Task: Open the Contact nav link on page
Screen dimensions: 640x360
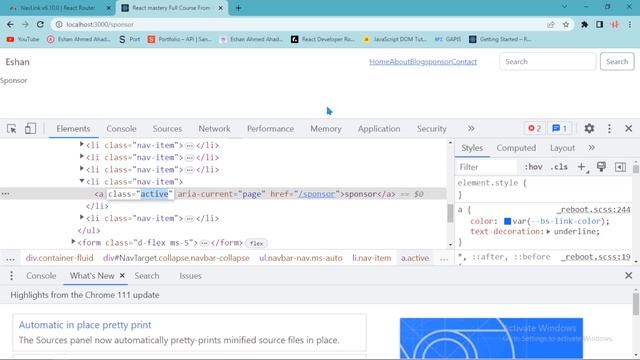Action: click(x=464, y=62)
